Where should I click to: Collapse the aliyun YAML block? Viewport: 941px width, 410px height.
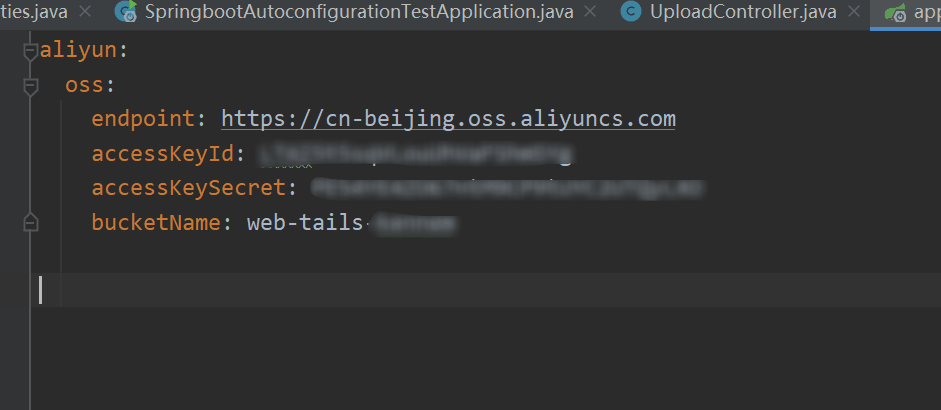tap(30, 51)
